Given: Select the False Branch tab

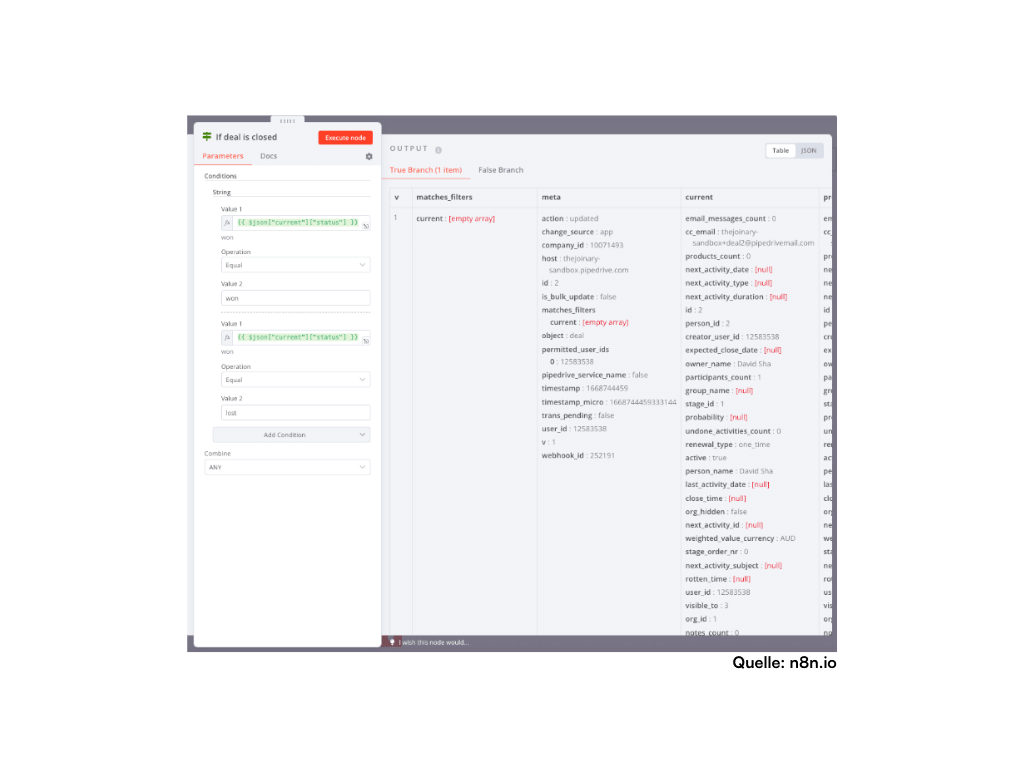Looking at the screenshot, I should pos(500,170).
